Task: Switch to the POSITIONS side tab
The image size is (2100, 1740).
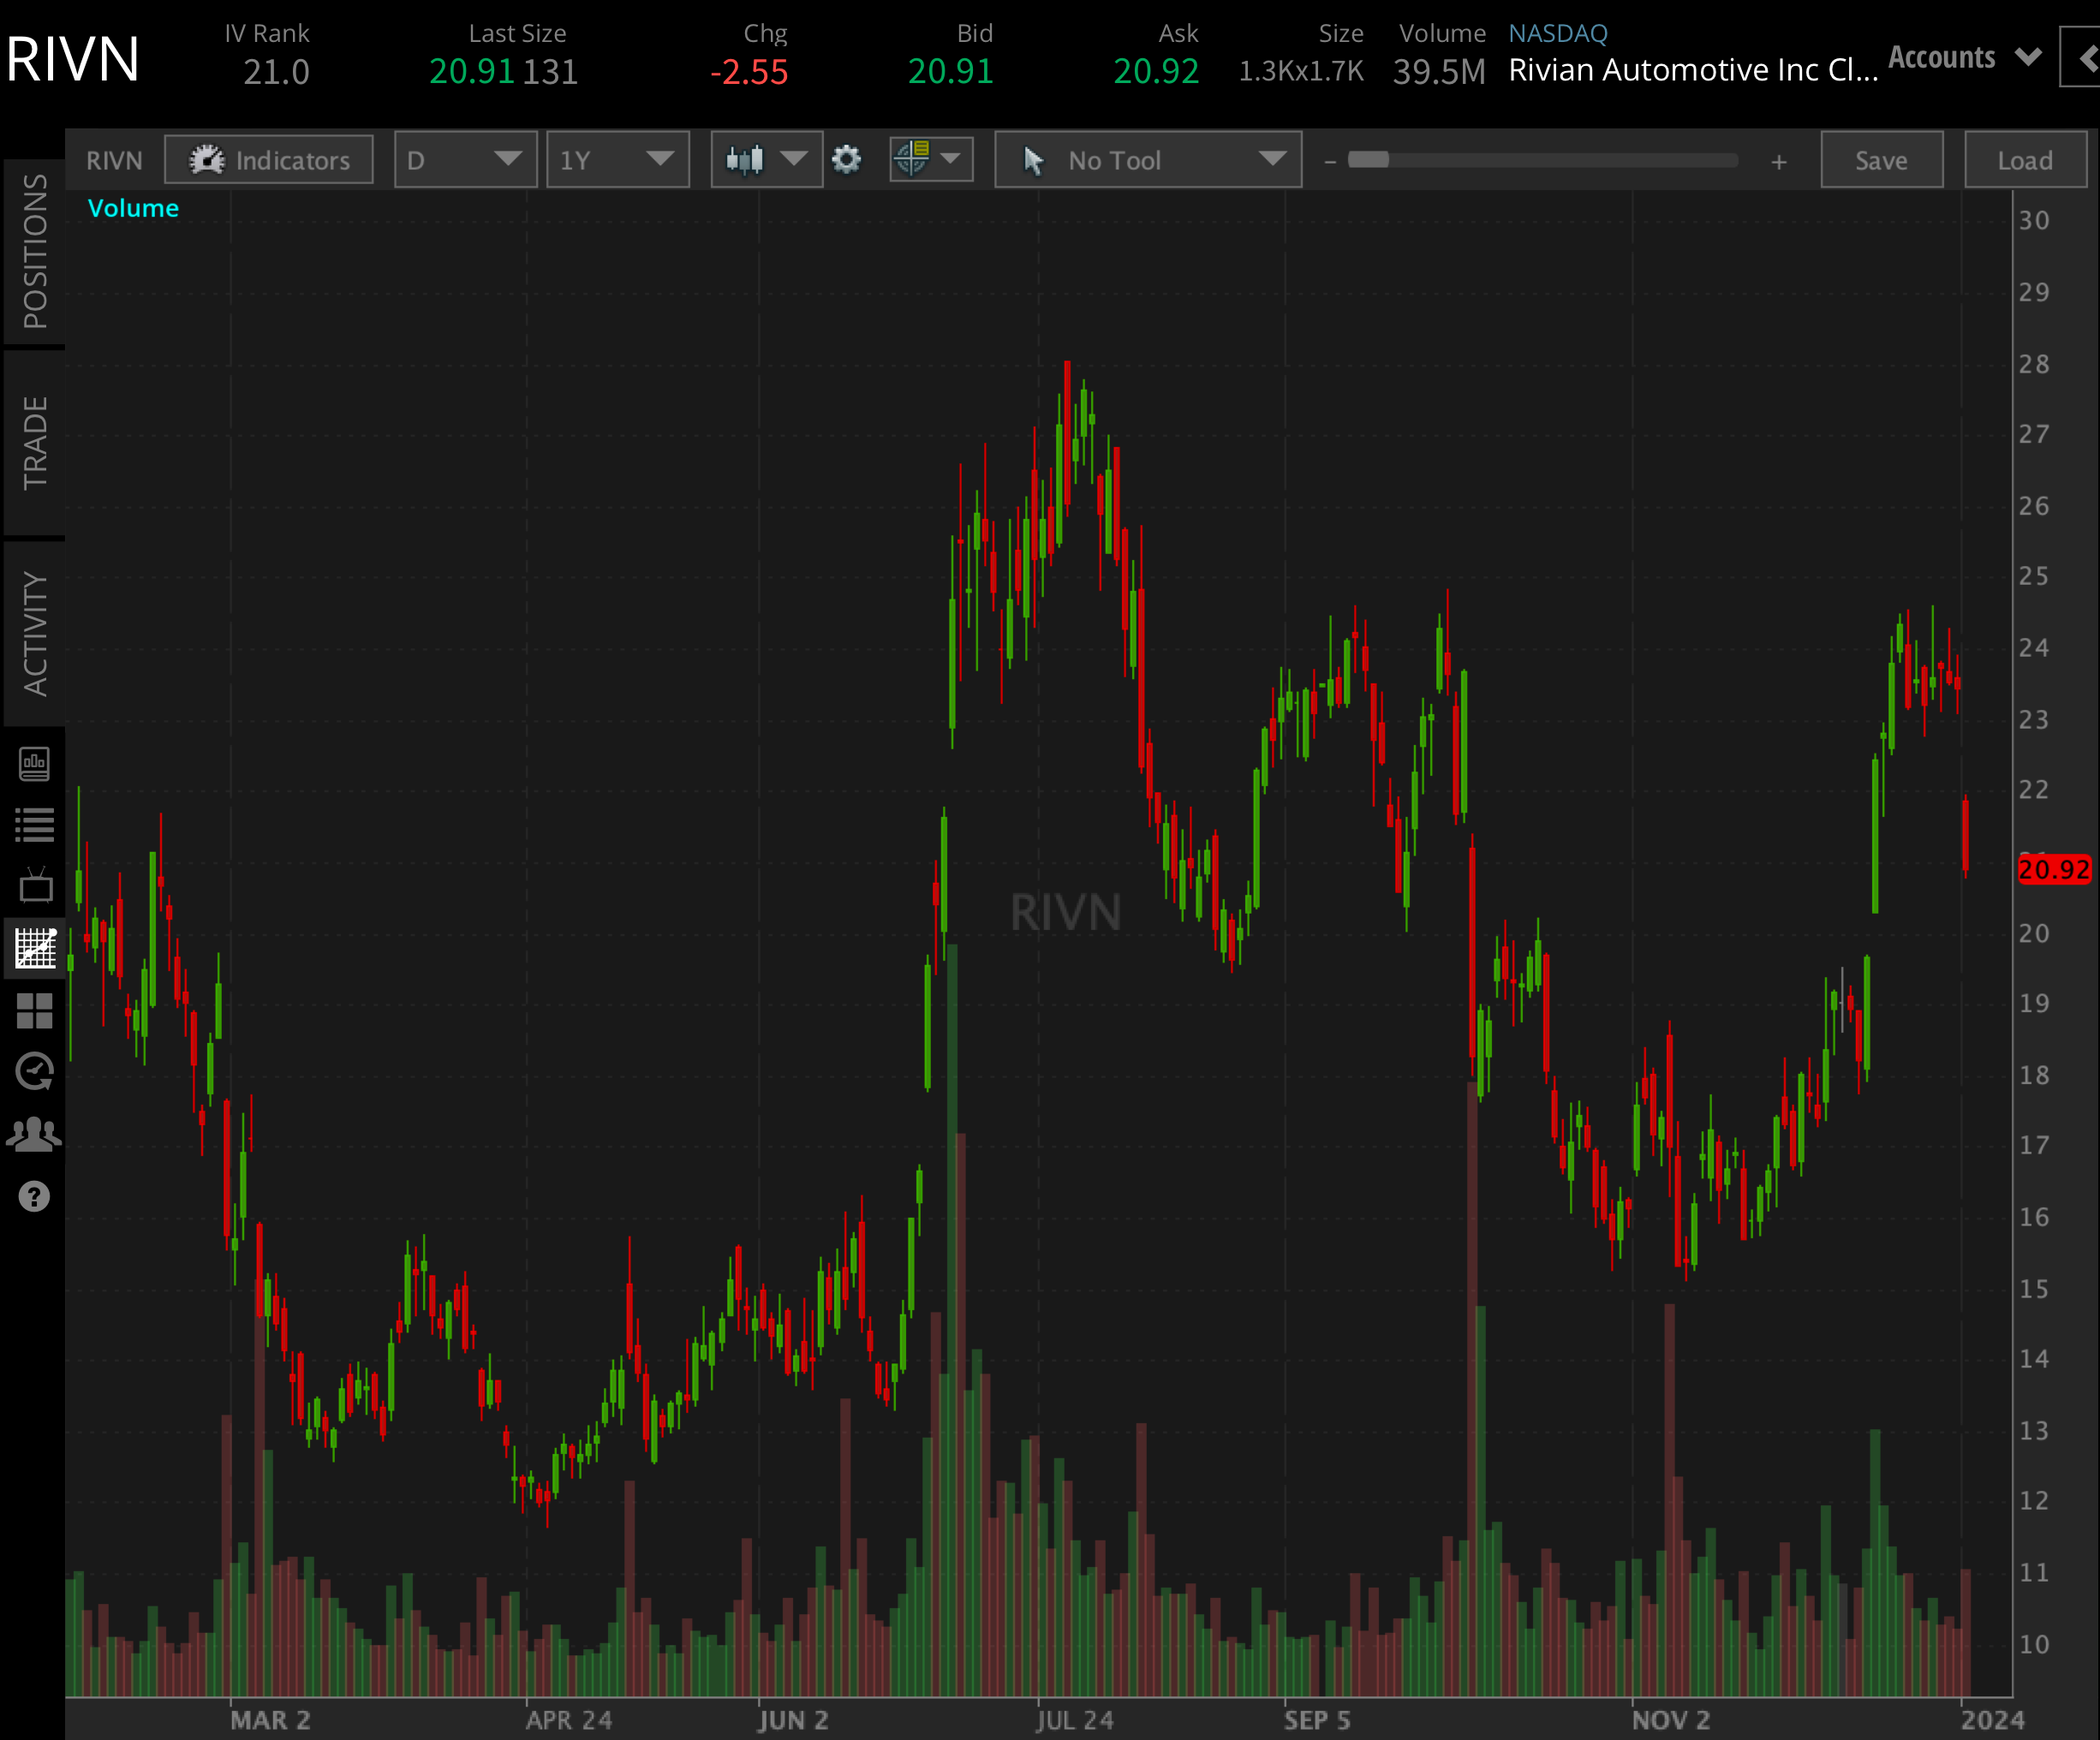Action: [x=34, y=251]
